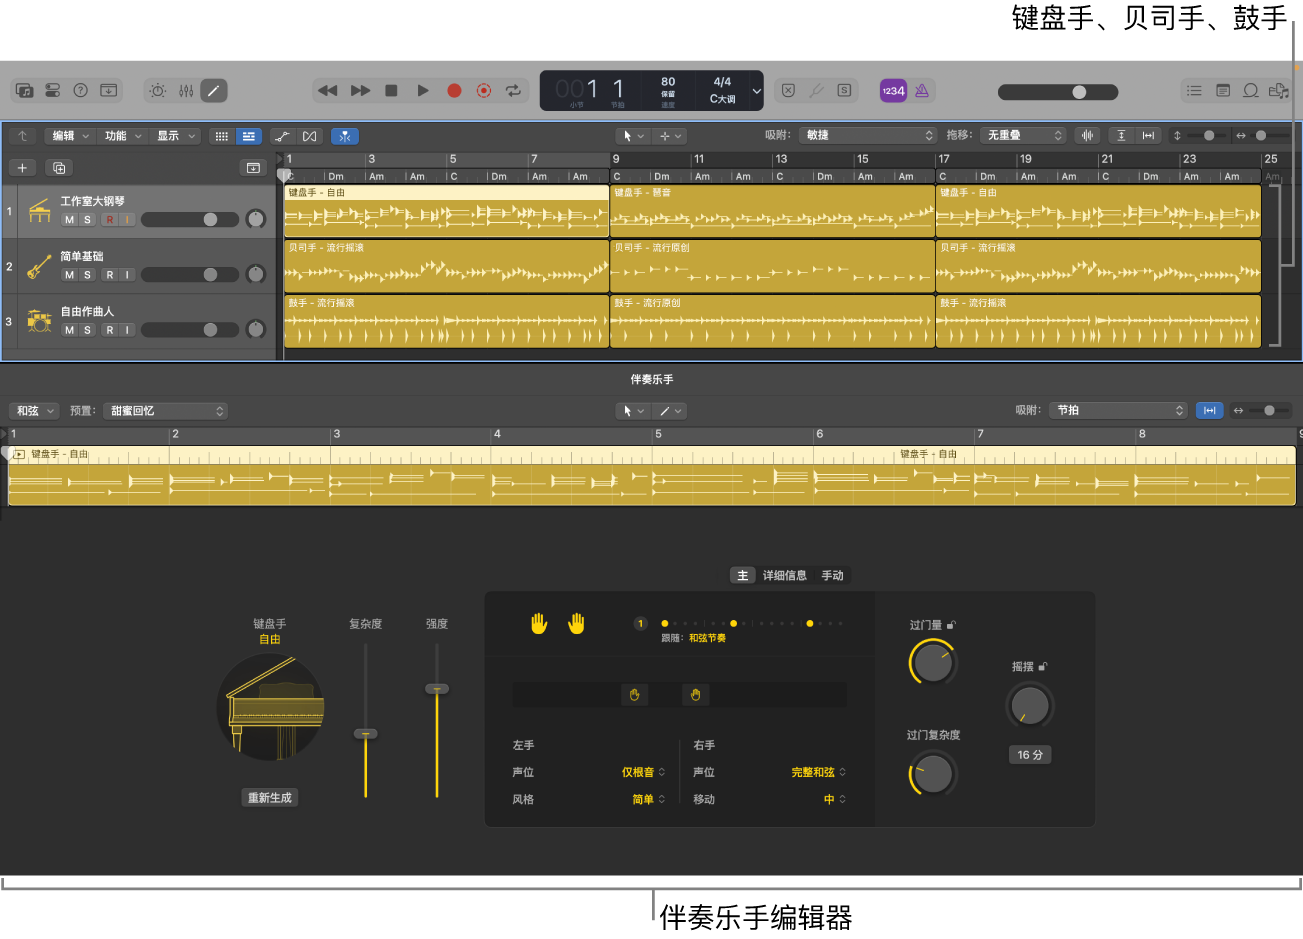Screen dimensions: 1303x939
Task: Switch to the 手动 tab
Action: click(832, 576)
